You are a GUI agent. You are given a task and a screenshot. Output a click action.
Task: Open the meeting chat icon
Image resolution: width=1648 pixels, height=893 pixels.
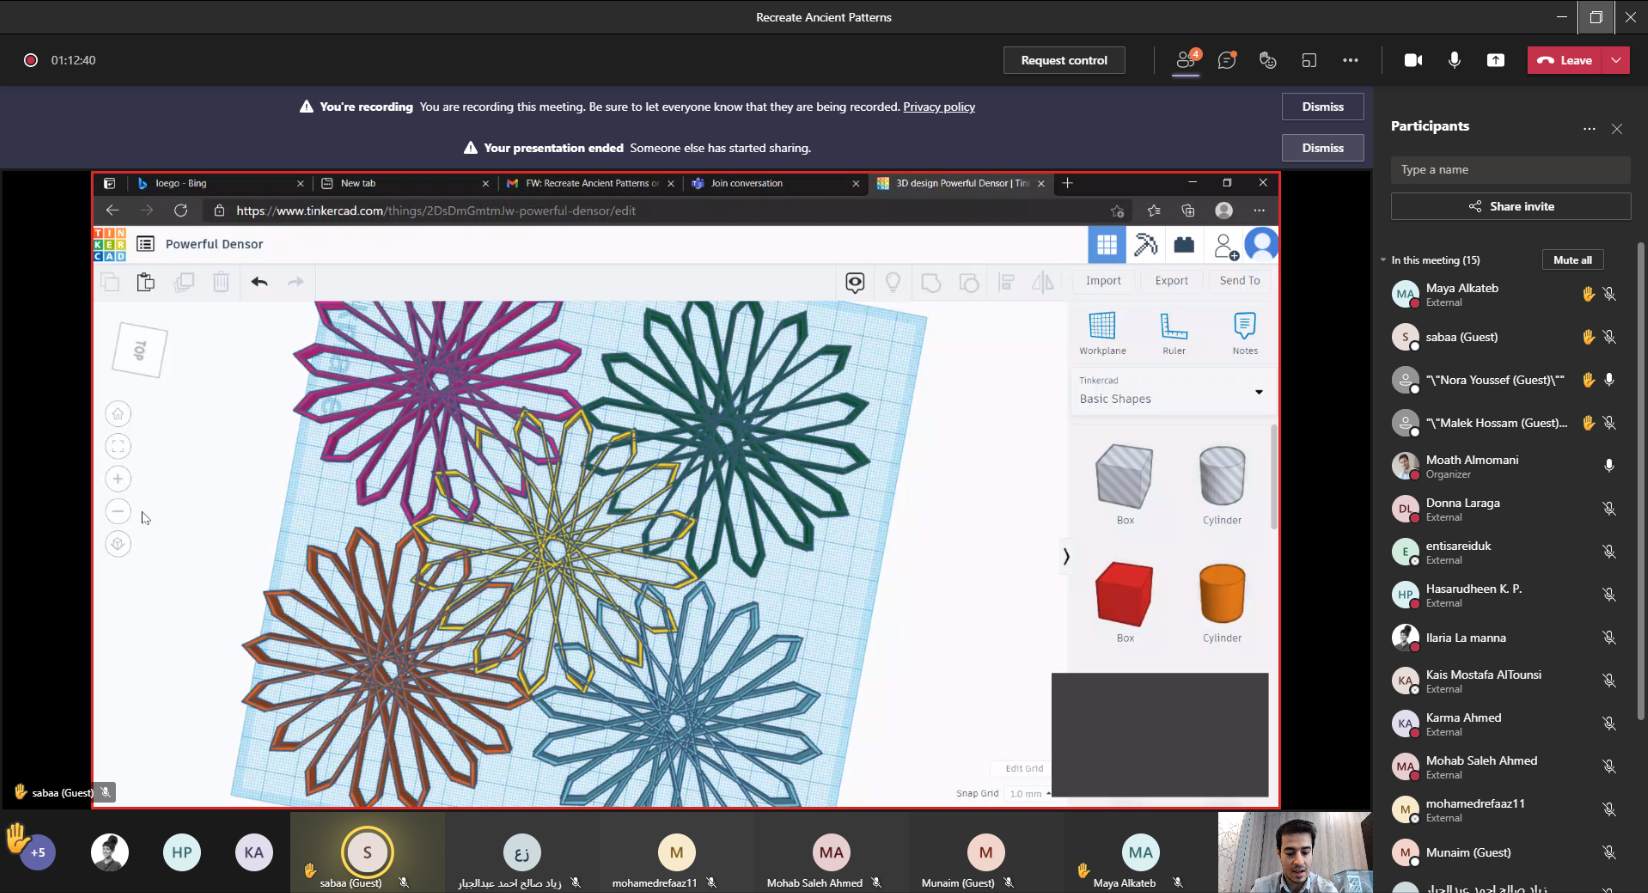(1227, 60)
